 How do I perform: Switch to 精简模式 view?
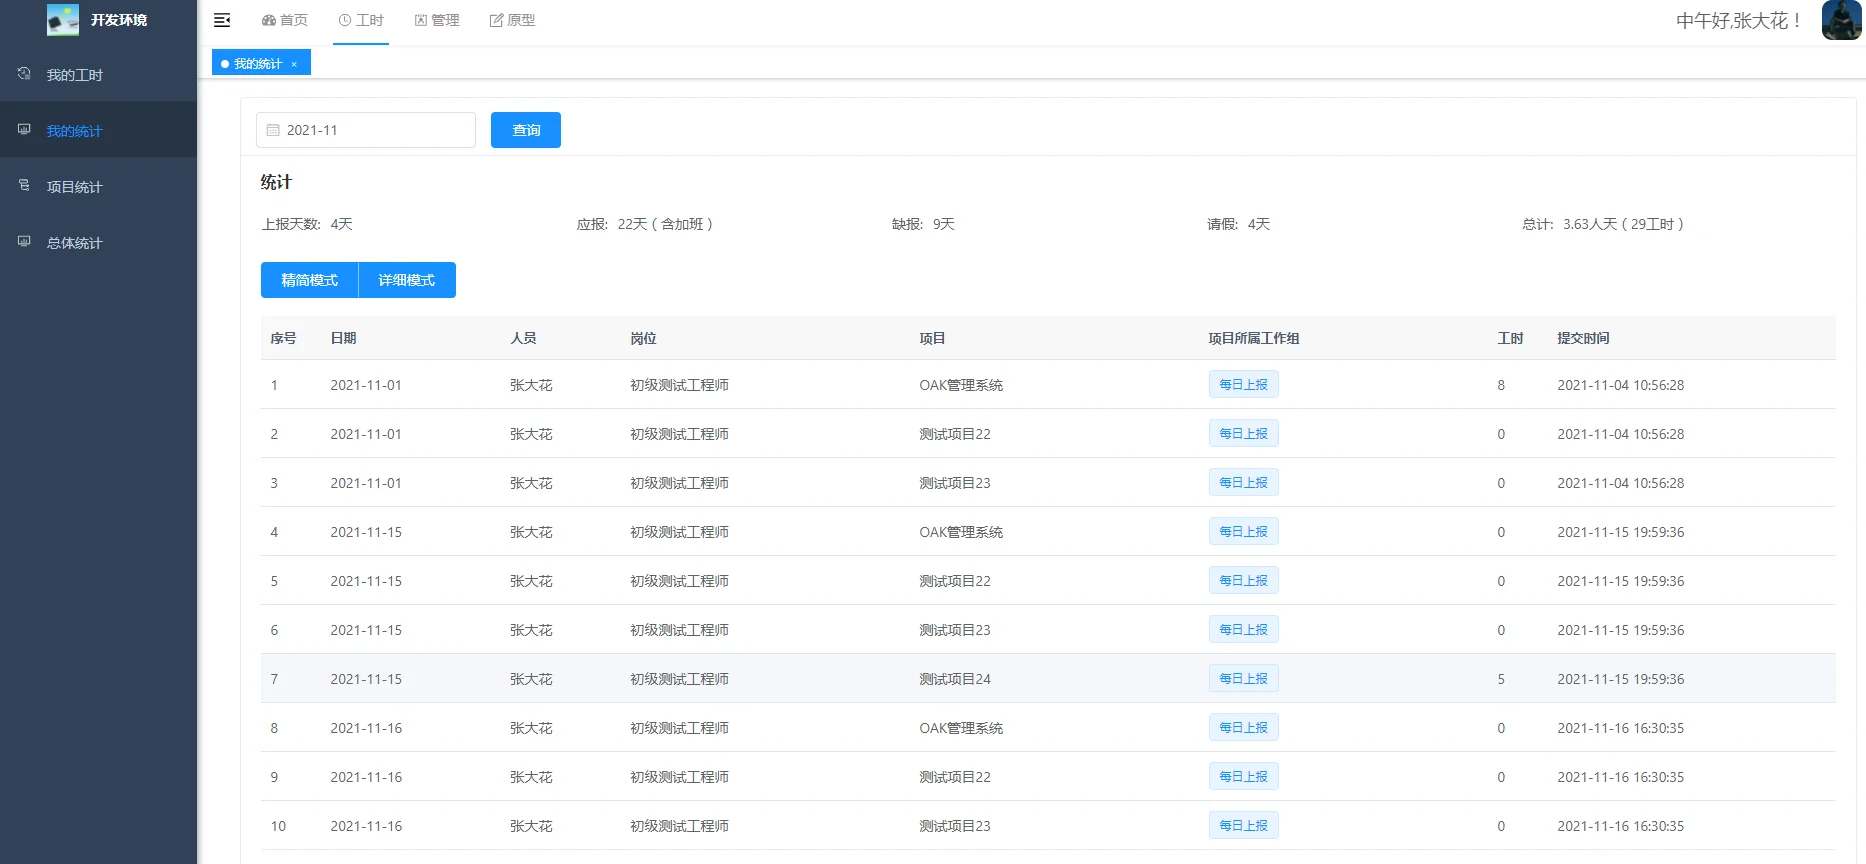(x=310, y=280)
